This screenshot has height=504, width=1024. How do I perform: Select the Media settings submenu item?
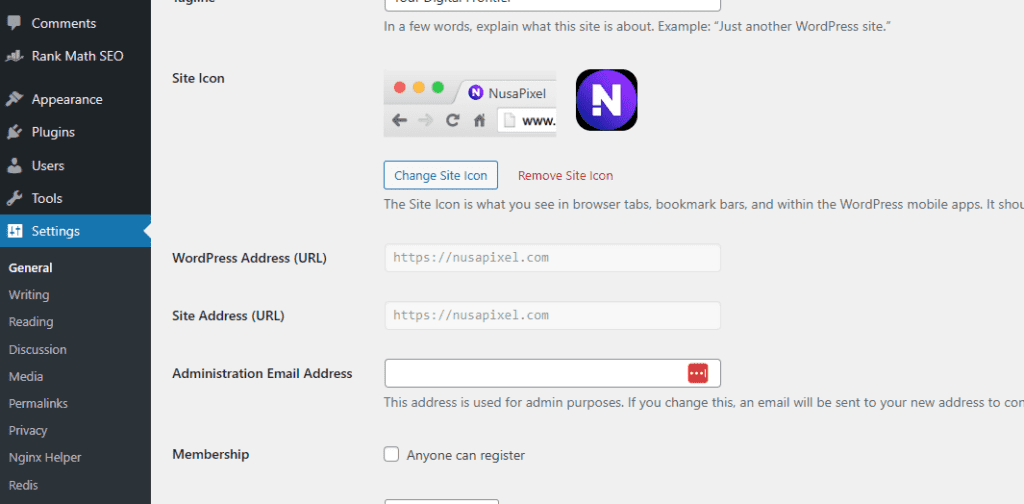[x=26, y=376]
